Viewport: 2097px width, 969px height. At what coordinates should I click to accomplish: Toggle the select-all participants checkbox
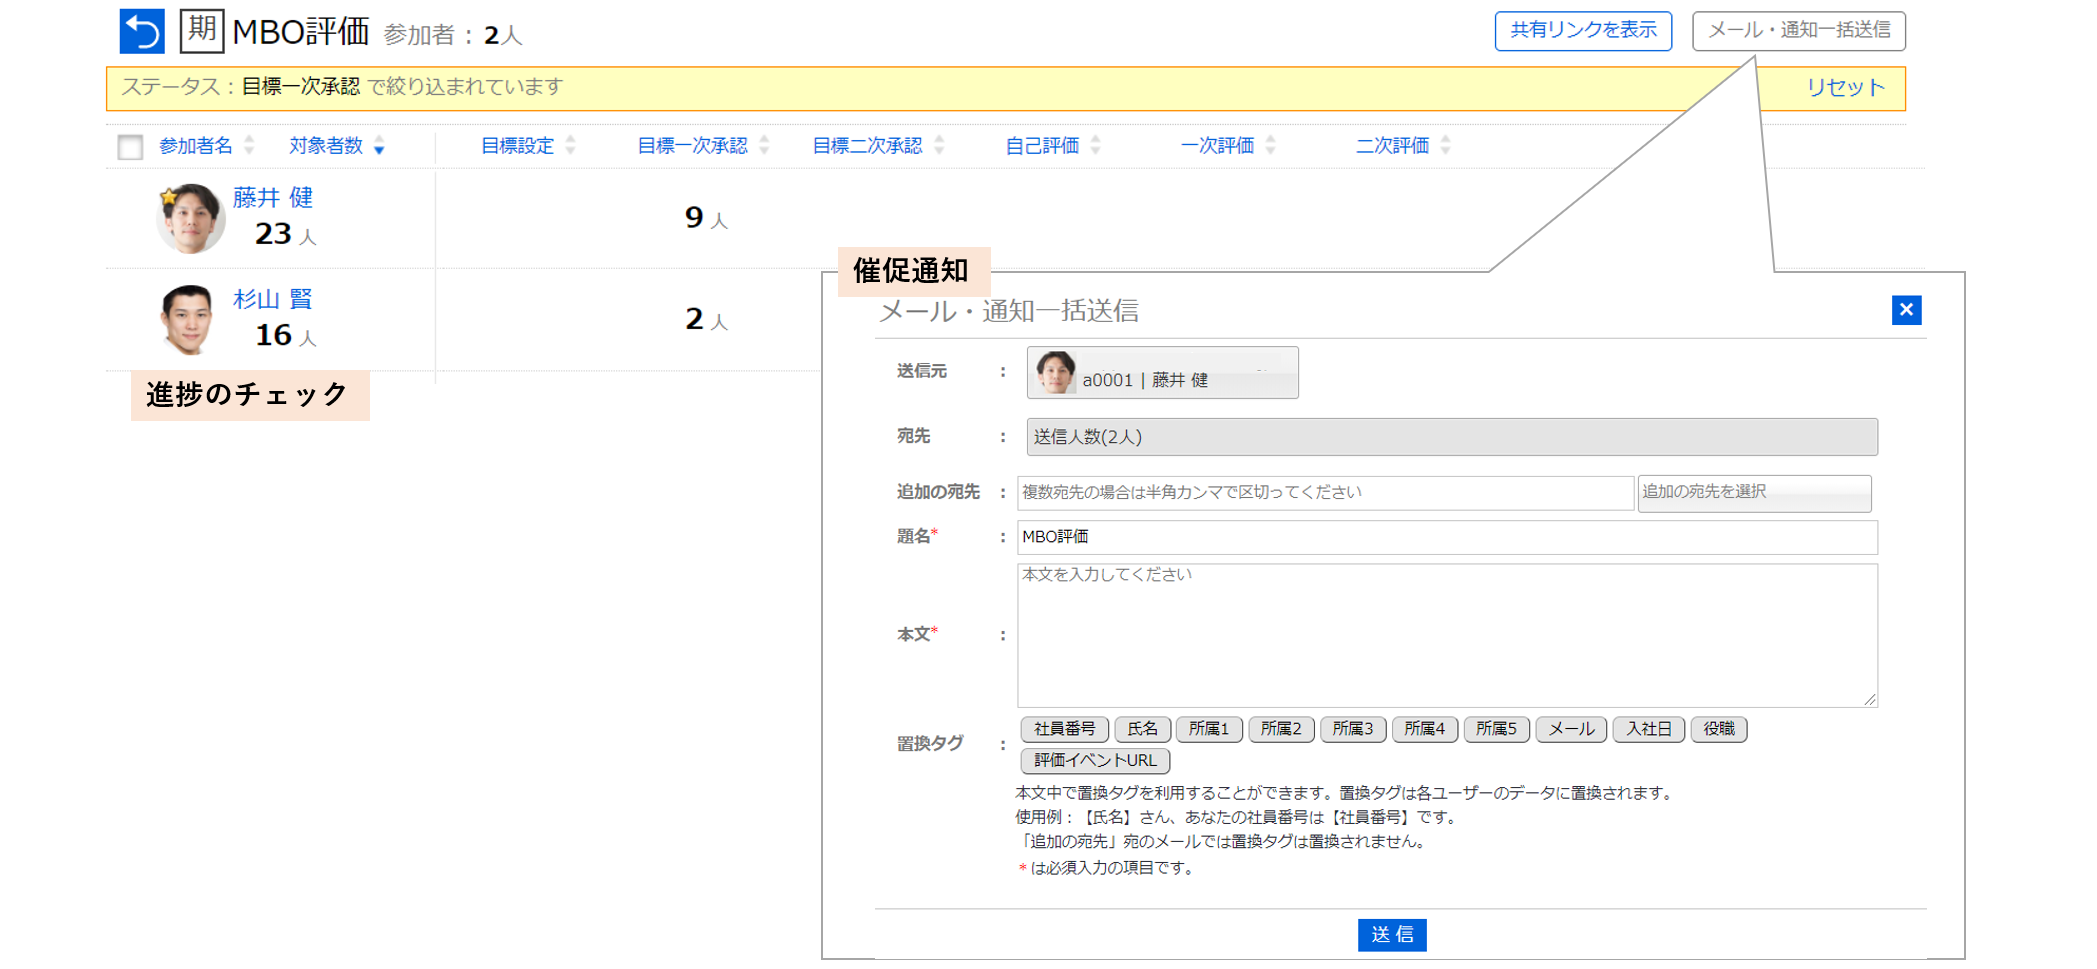[130, 147]
